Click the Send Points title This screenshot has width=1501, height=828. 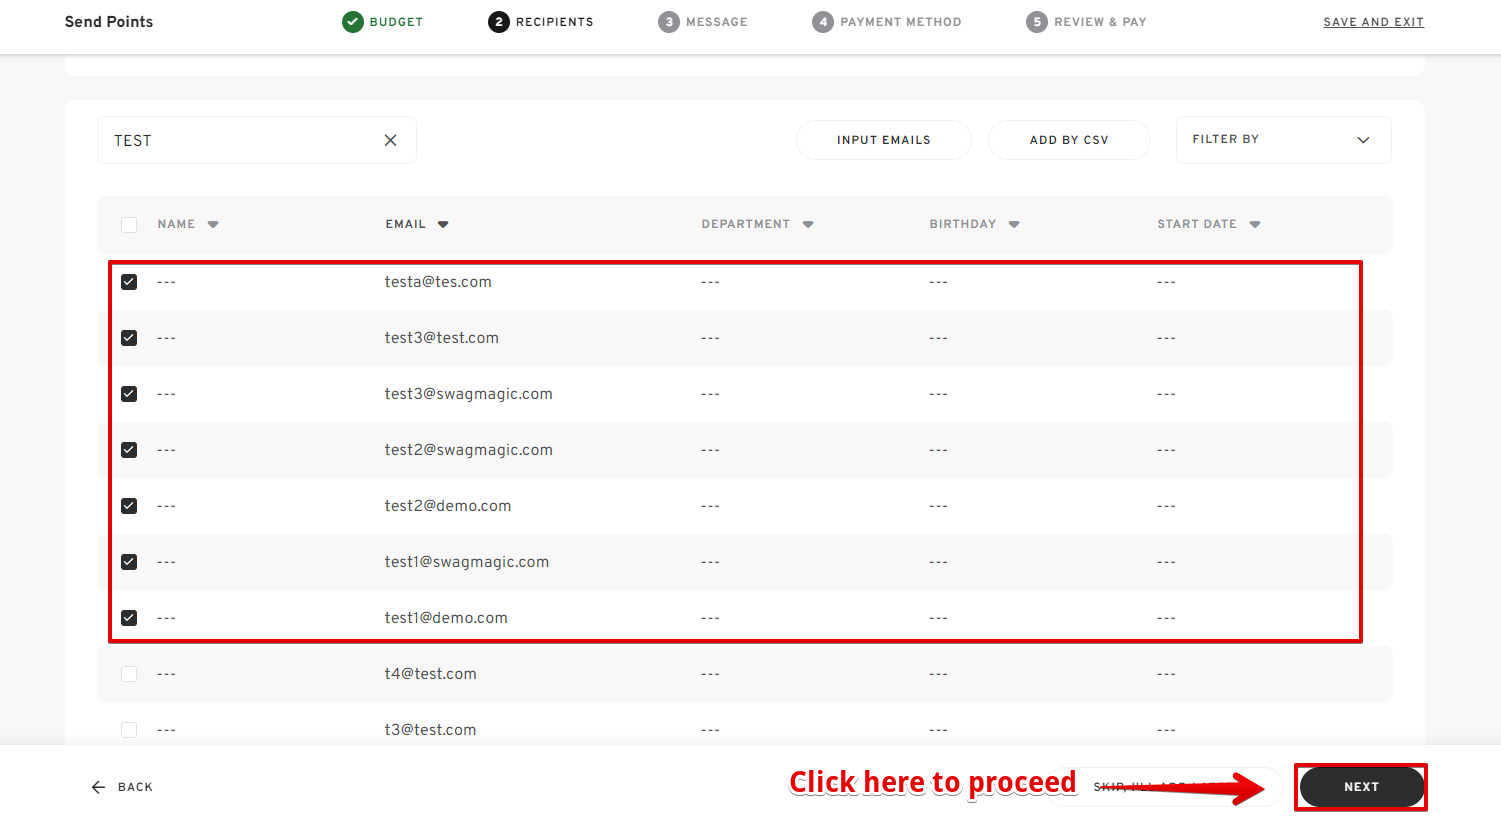(109, 22)
